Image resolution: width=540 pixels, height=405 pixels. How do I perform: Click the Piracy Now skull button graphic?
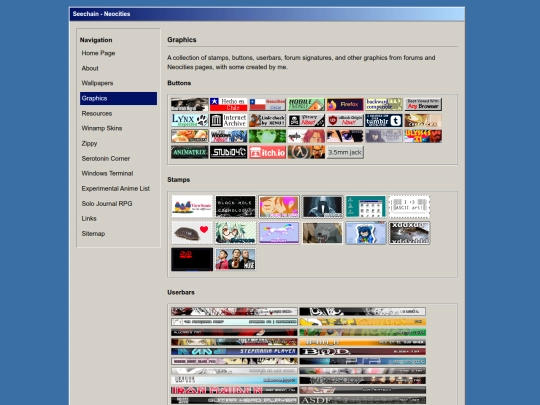306,120
